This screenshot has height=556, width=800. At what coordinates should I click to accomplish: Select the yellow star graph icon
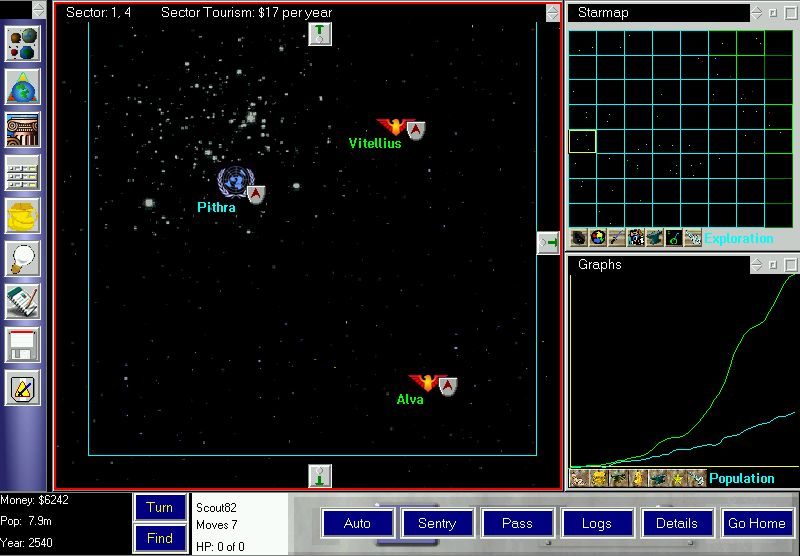pos(677,478)
